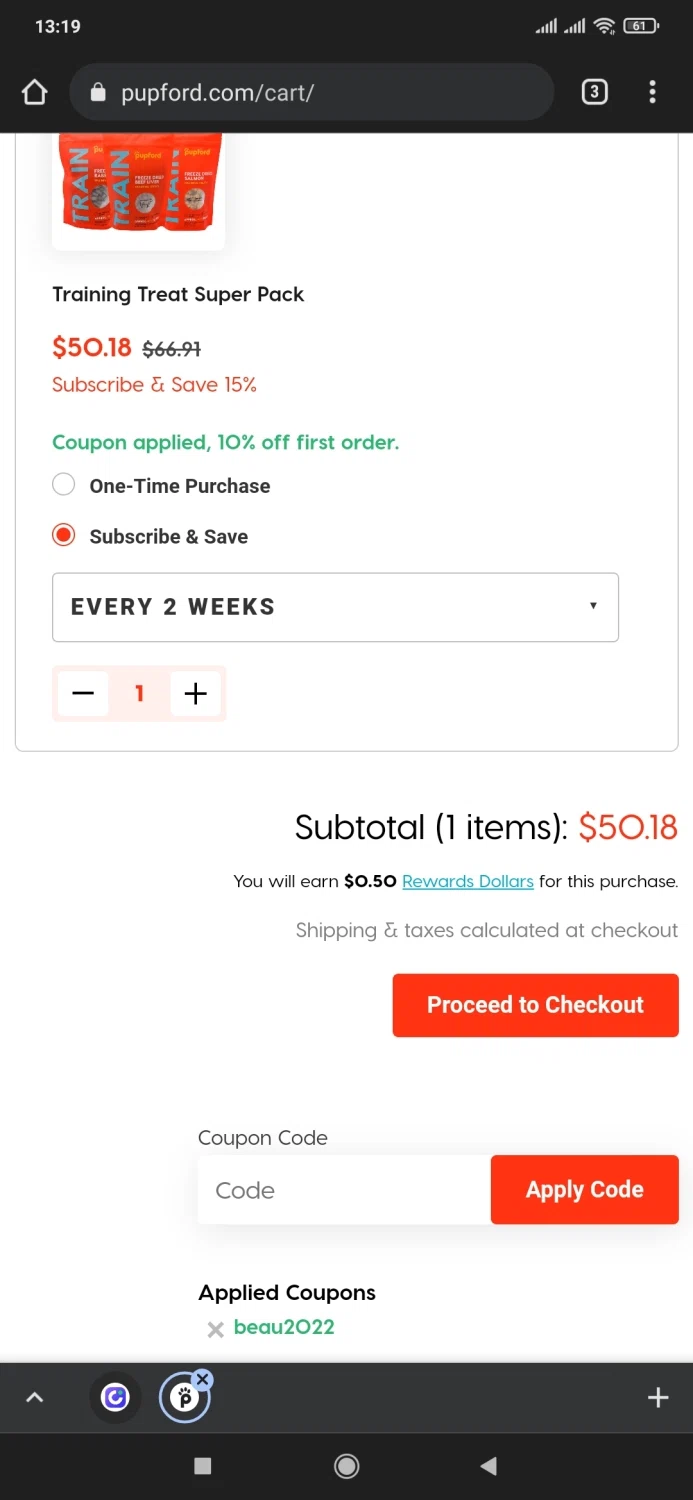Tap the Training Treat Super Pack image
The image size is (693, 1500).
(x=138, y=187)
